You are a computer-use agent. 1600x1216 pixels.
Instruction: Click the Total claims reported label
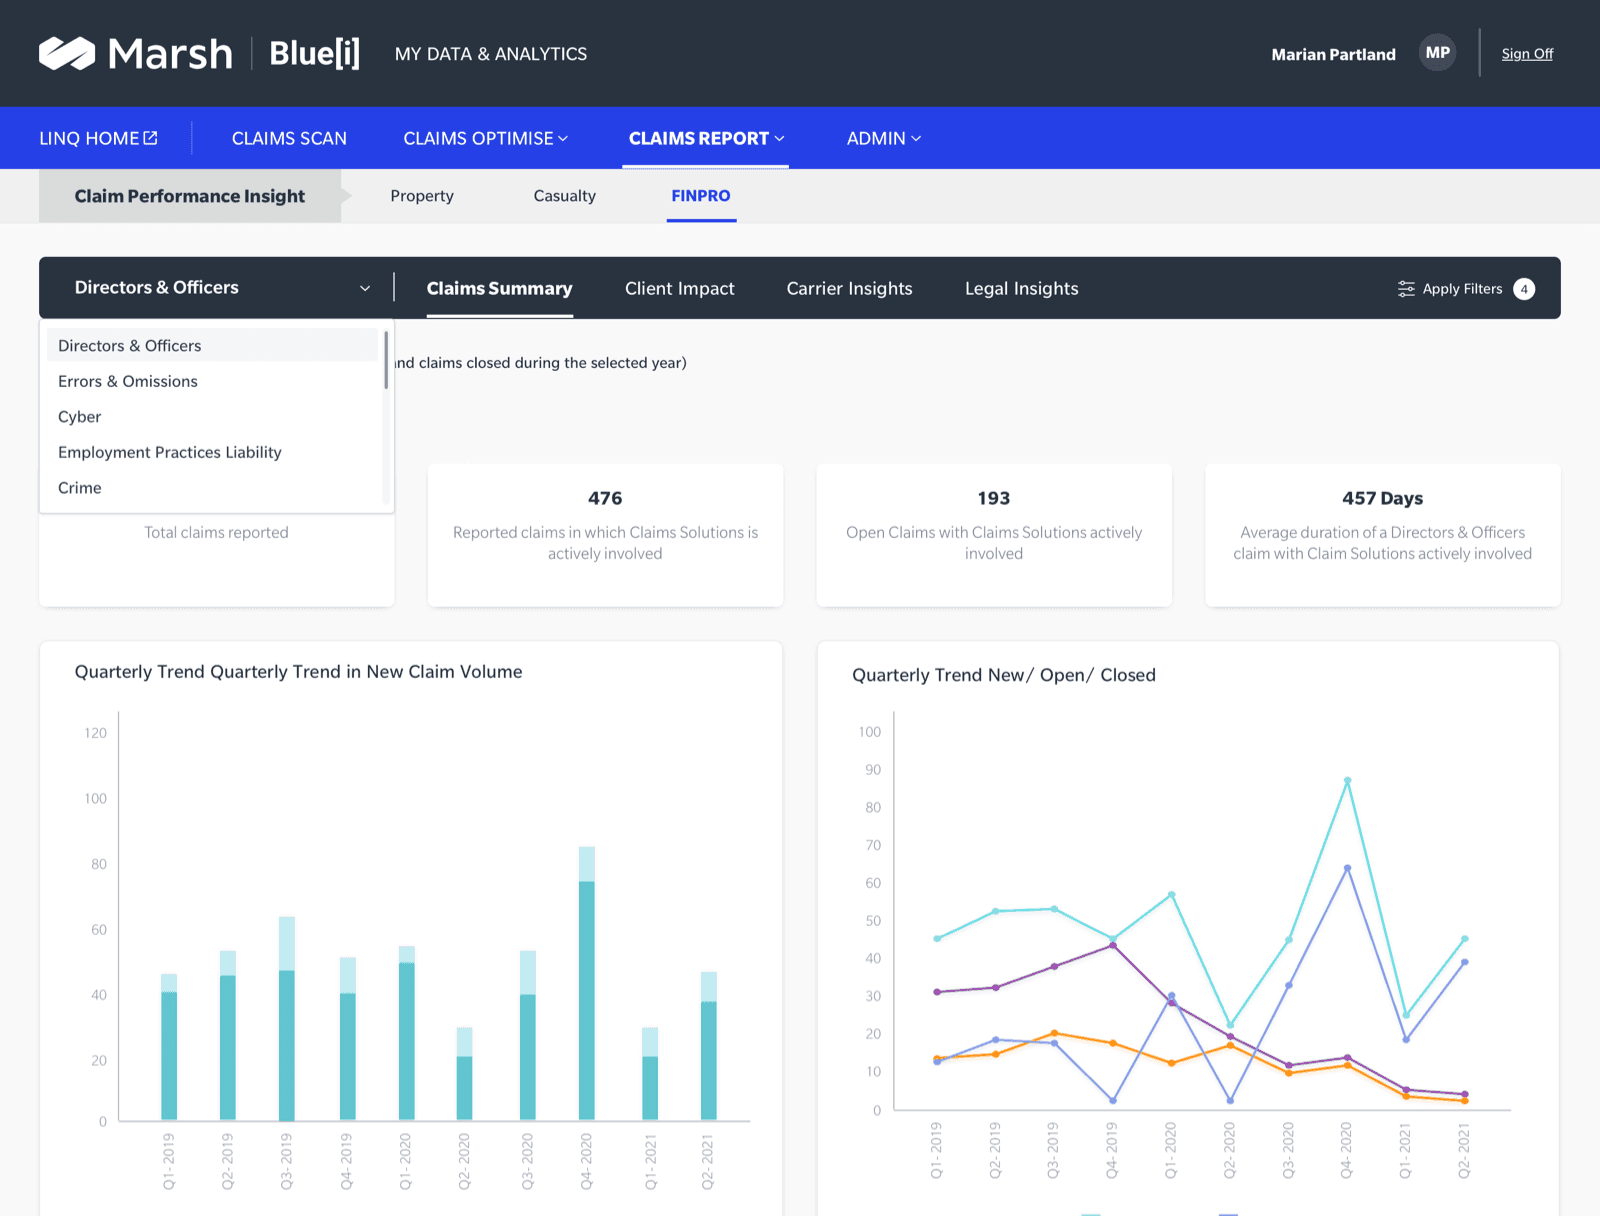(216, 532)
